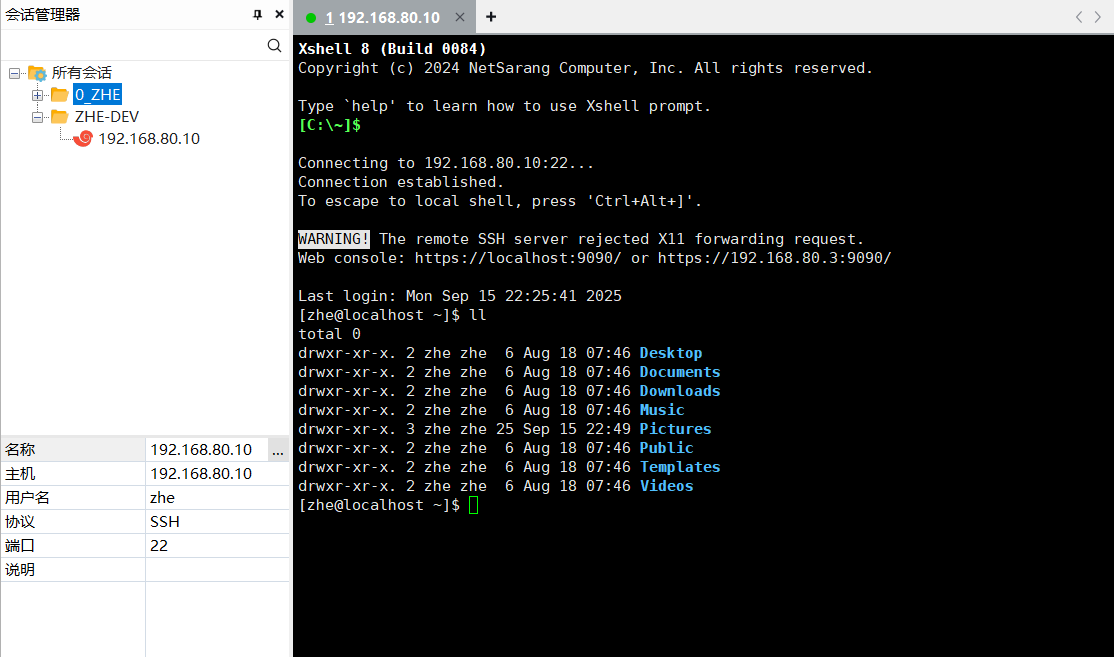
Task: Go to next tab with right arrow
Action: (x=1098, y=17)
